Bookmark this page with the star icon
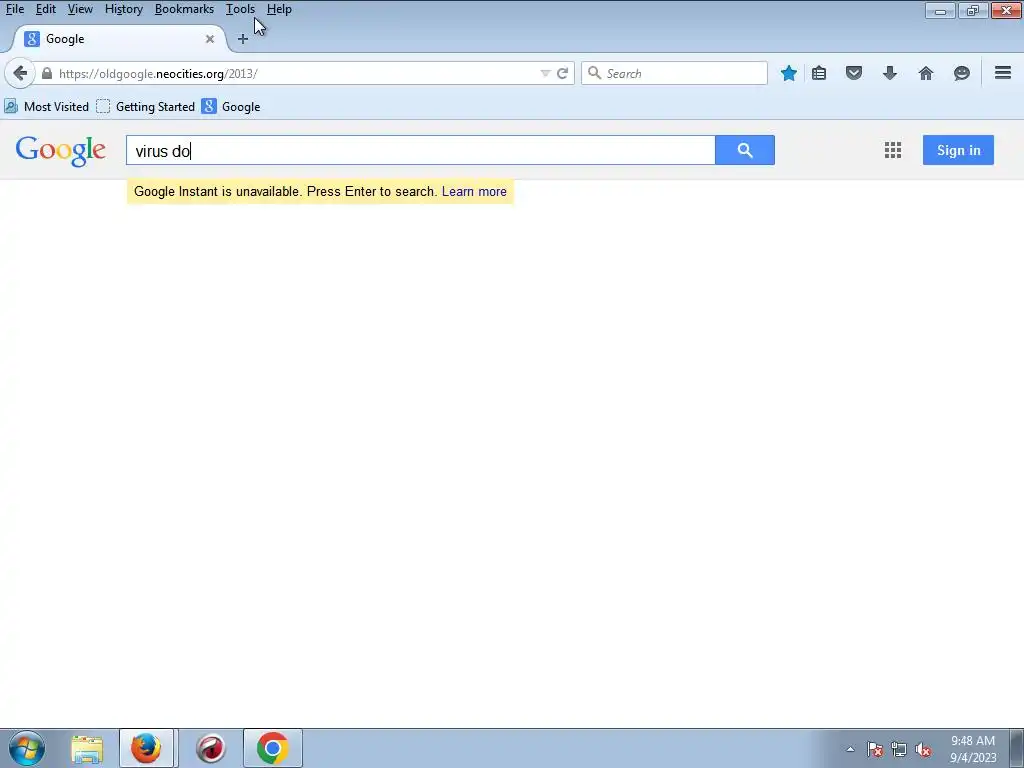 (x=788, y=73)
